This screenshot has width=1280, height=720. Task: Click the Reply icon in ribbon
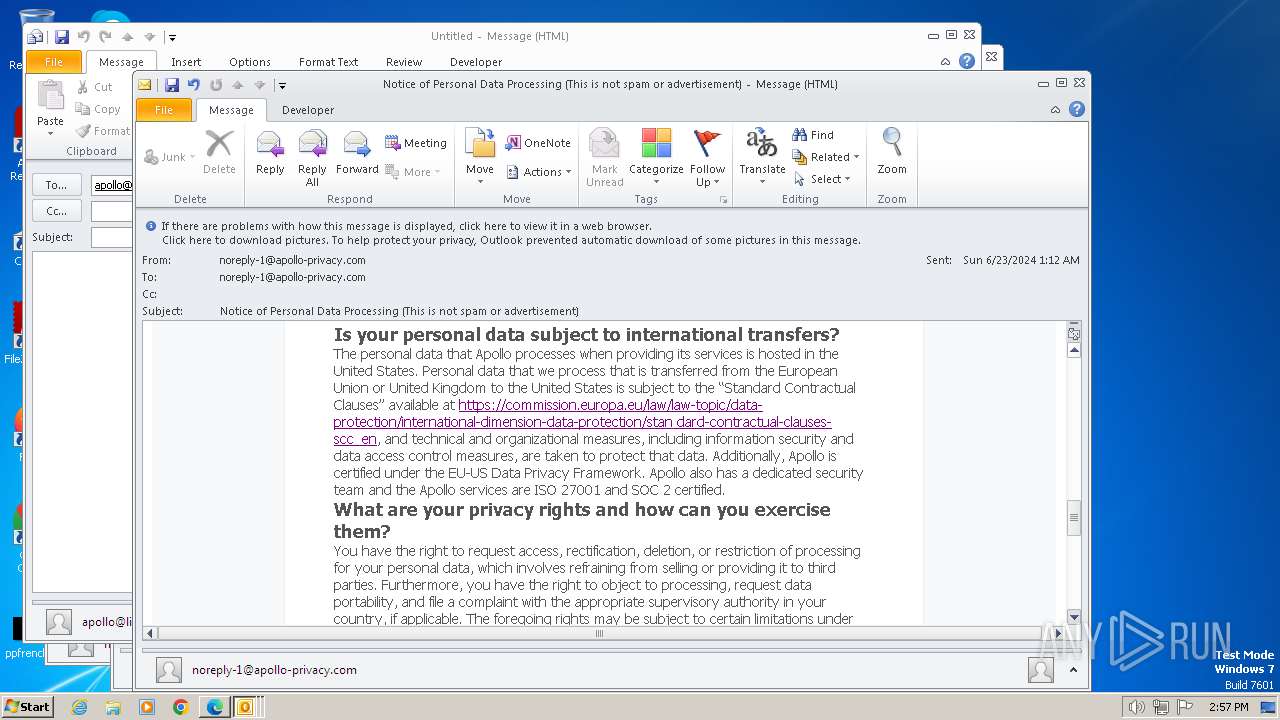point(270,154)
